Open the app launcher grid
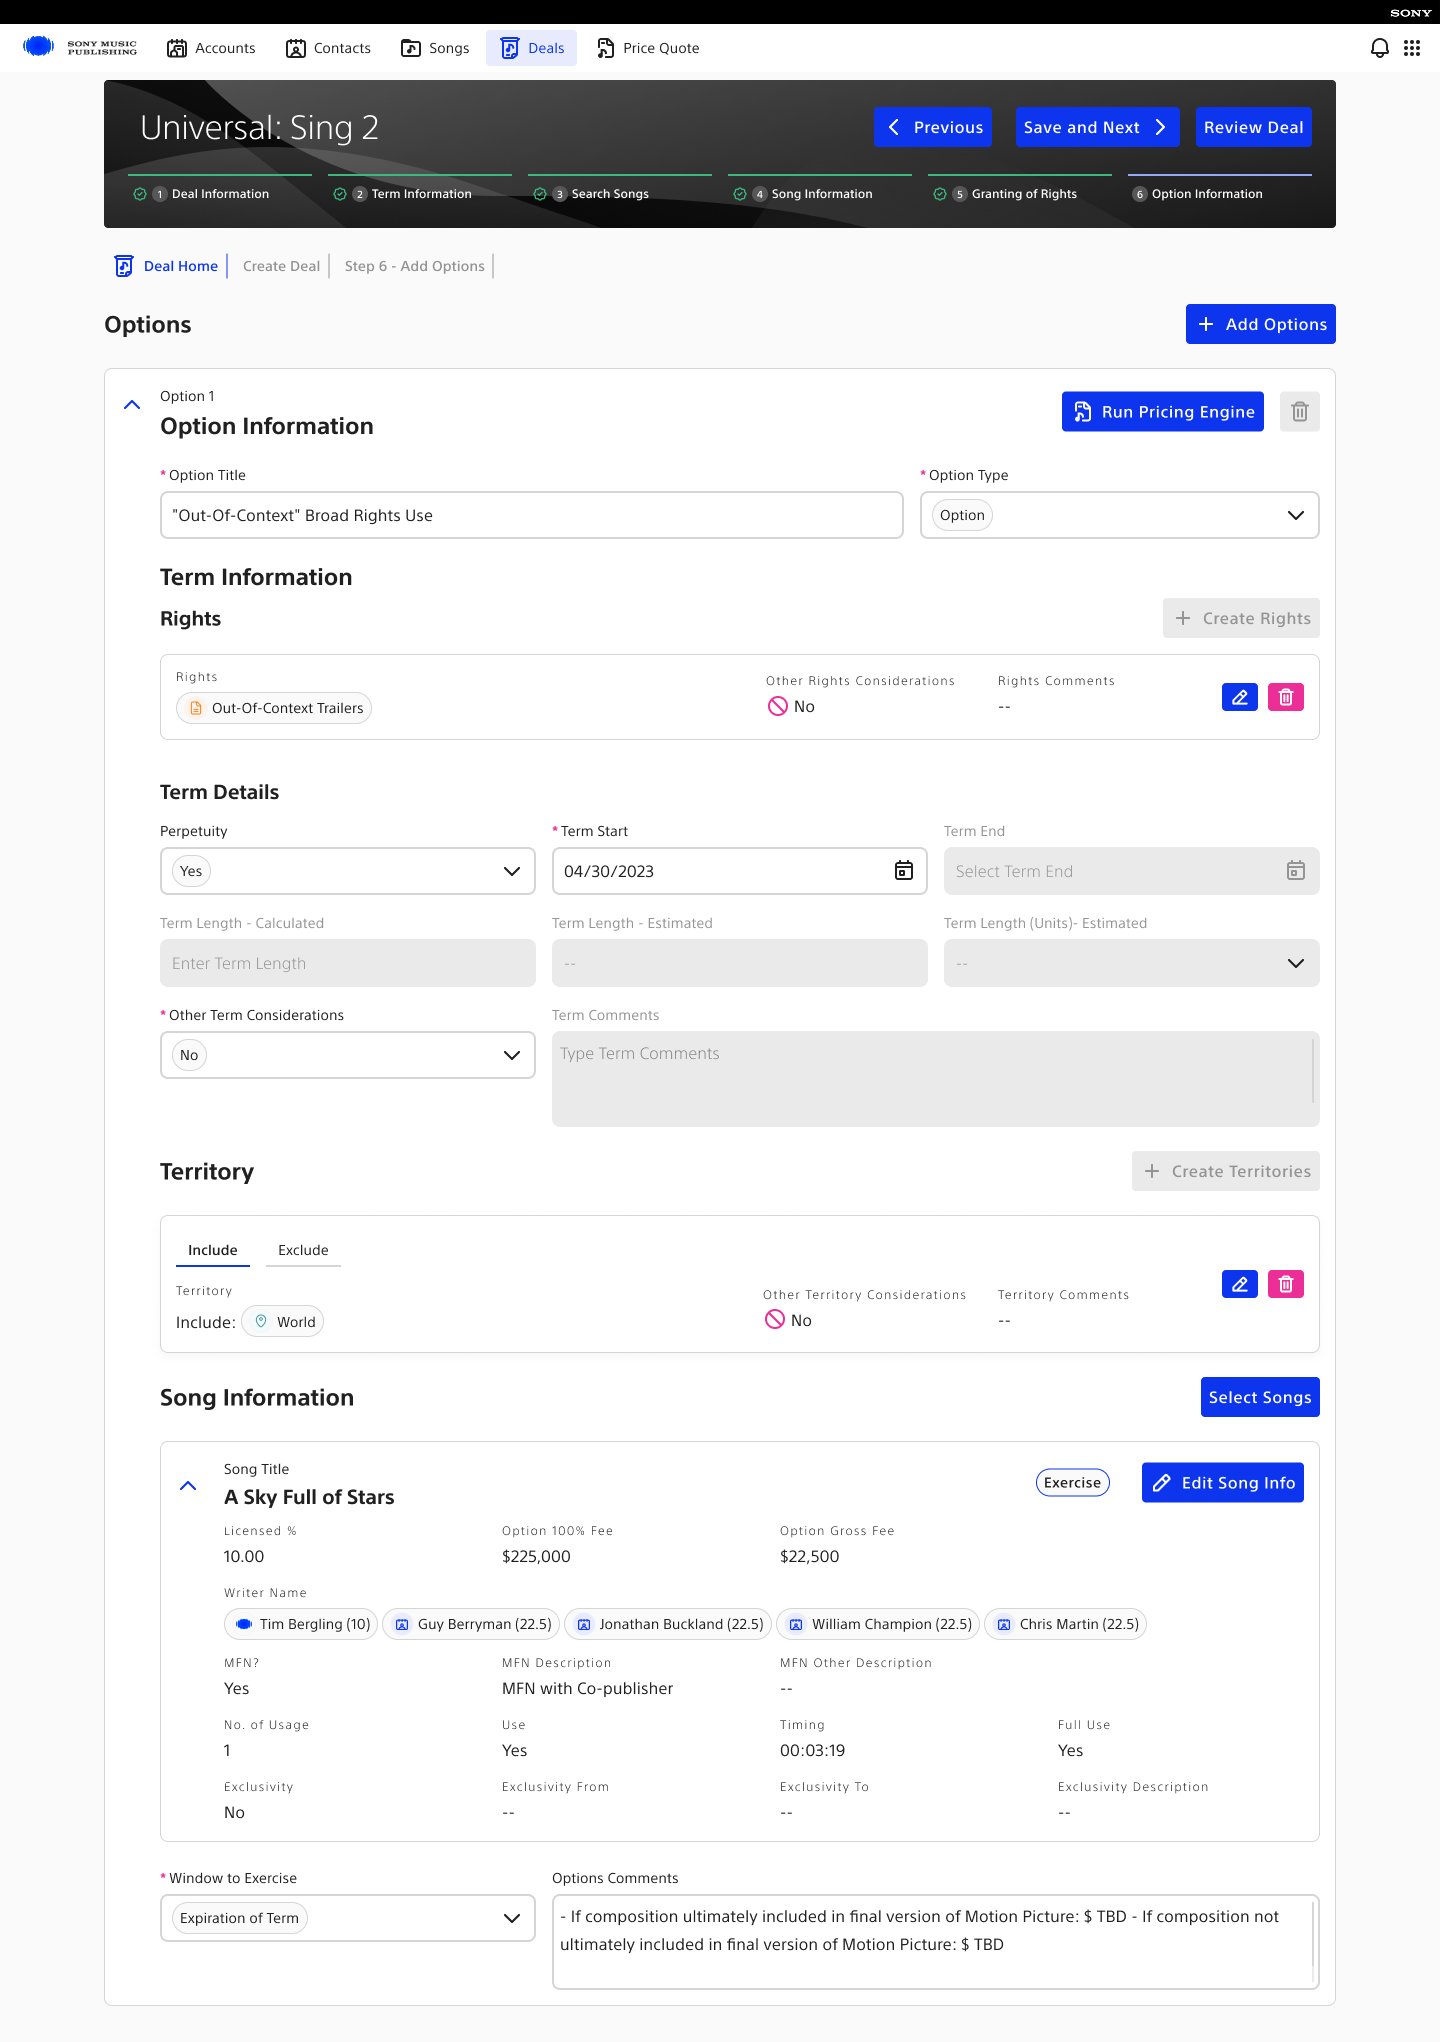The height and width of the screenshot is (2042, 1440). pyautogui.click(x=1412, y=48)
